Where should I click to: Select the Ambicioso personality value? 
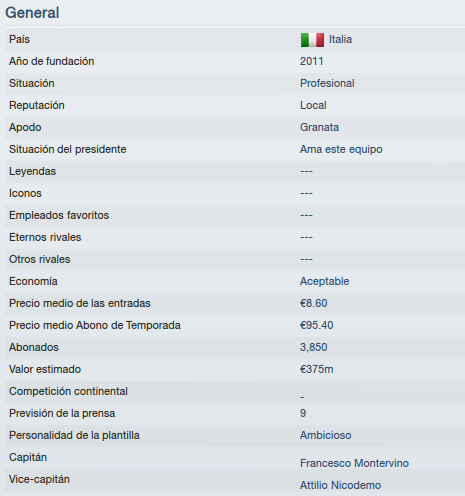(326, 435)
